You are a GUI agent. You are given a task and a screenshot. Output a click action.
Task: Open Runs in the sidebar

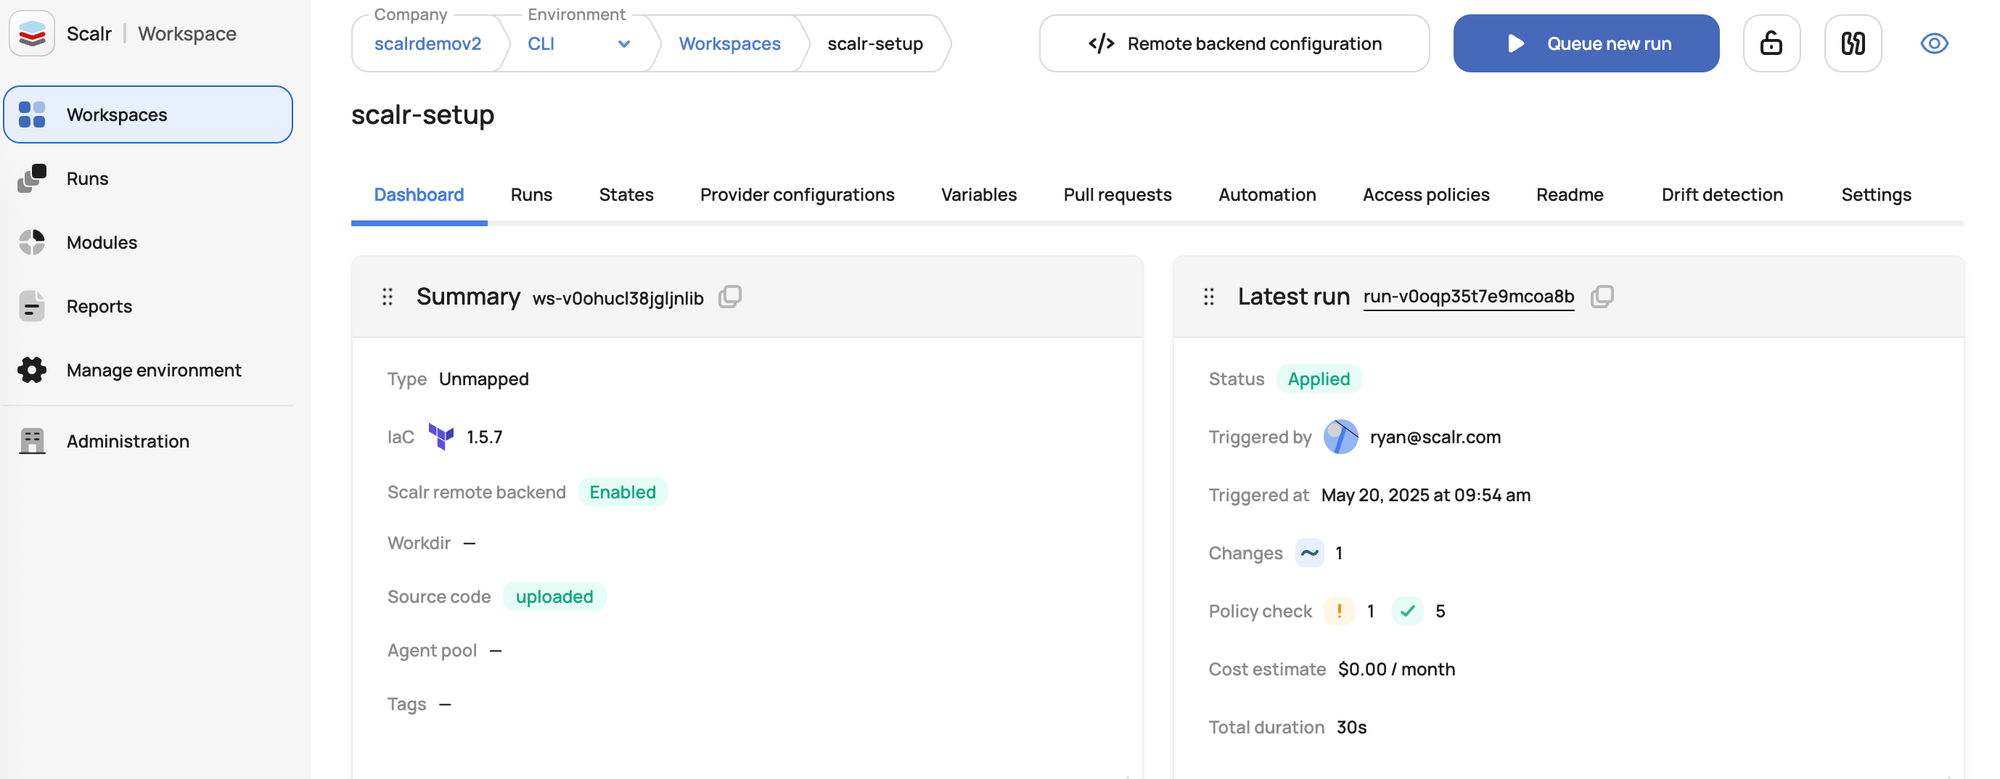pyautogui.click(x=148, y=178)
